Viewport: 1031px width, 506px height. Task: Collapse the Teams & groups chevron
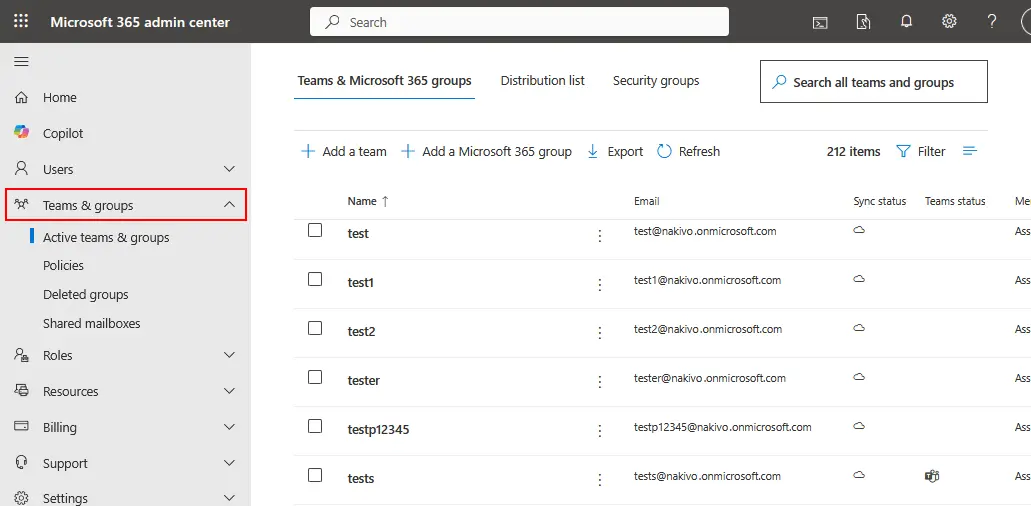pyautogui.click(x=229, y=204)
